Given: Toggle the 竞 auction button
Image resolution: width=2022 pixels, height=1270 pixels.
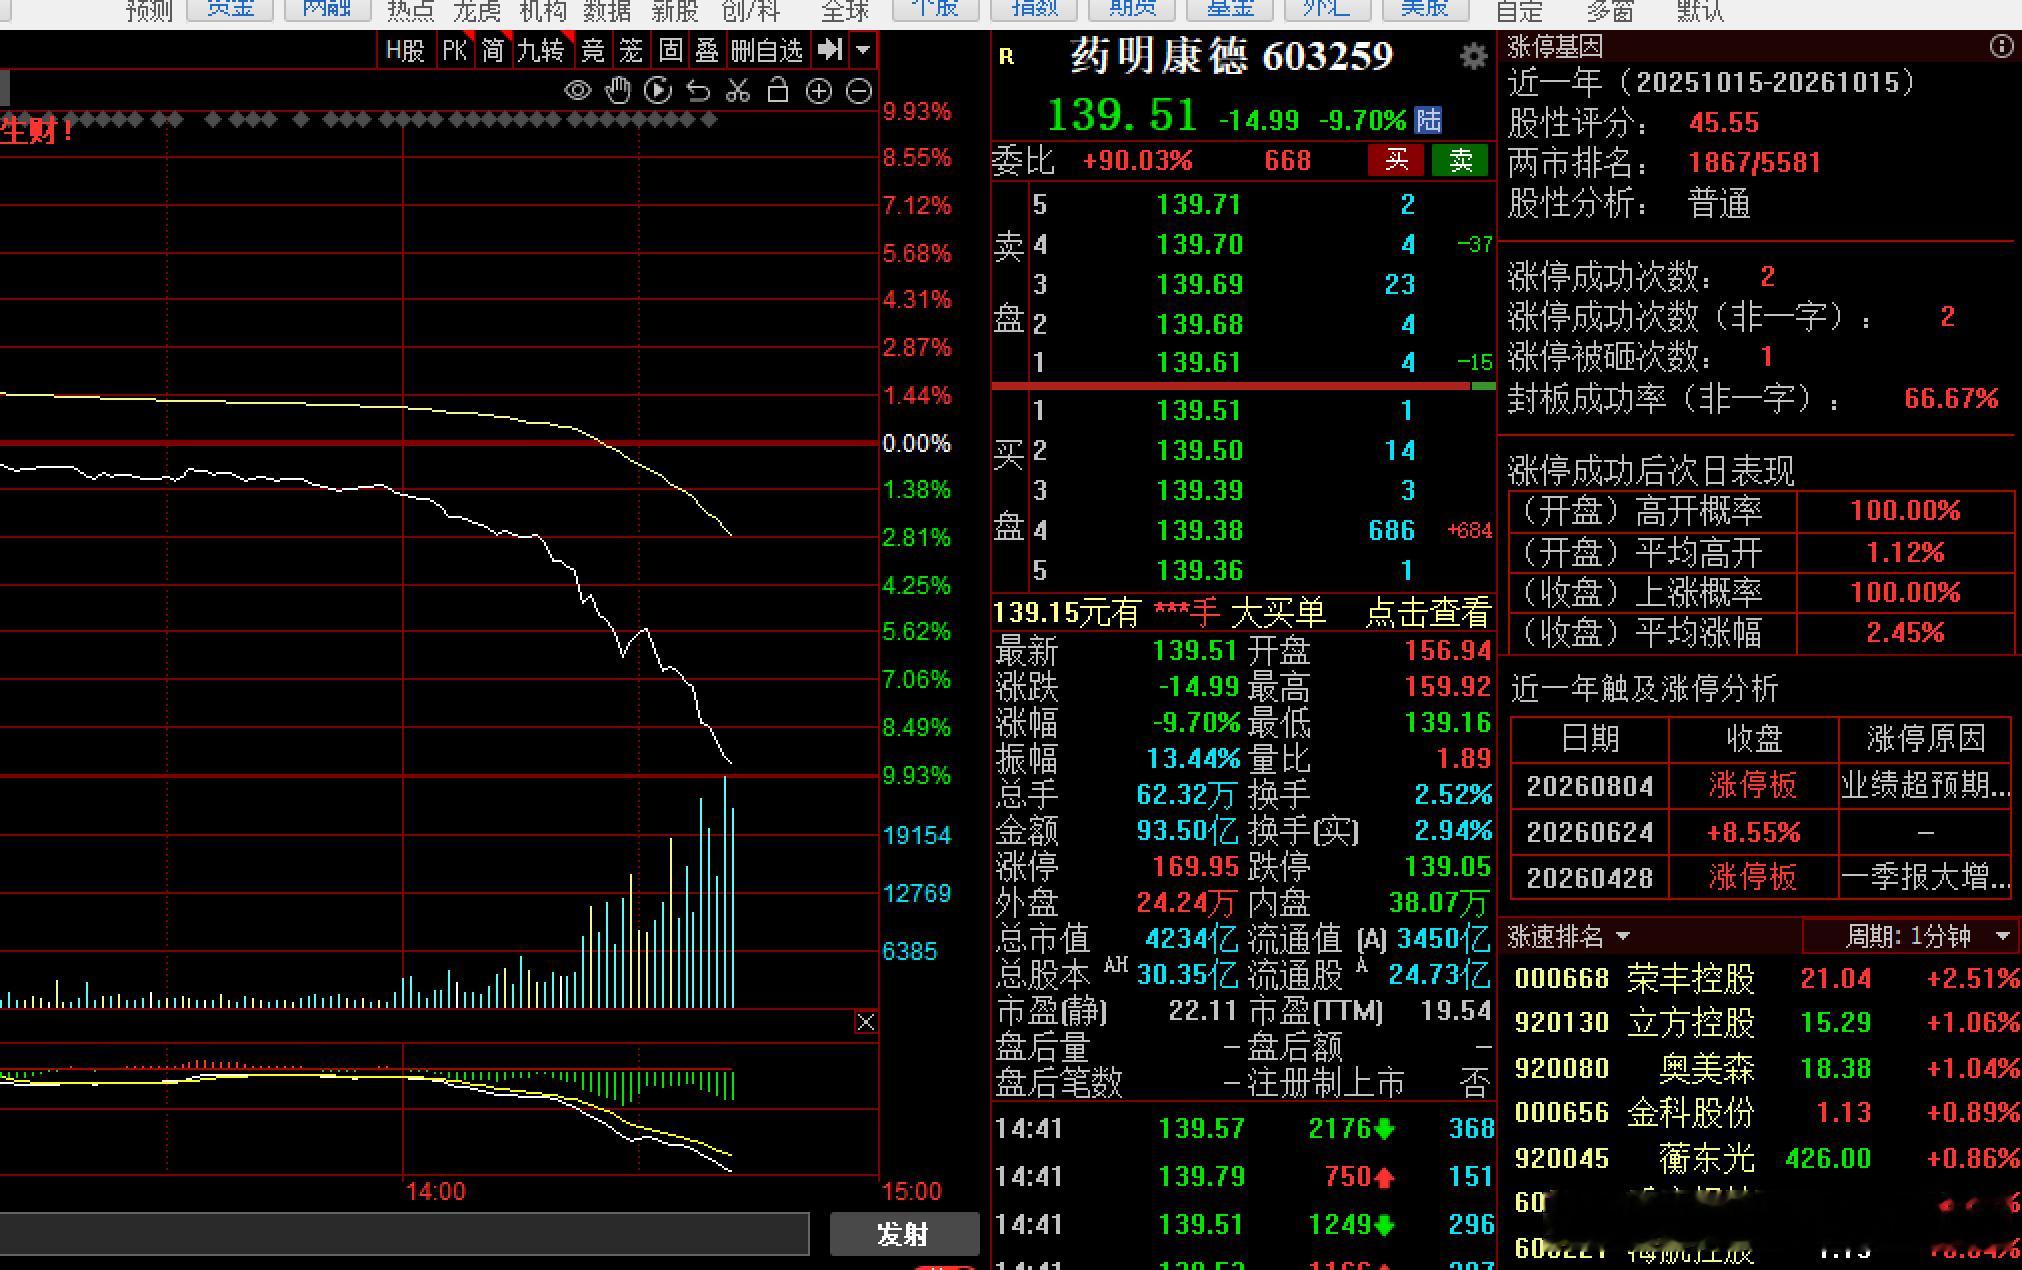Looking at the screenshot, I should [593, 50].
